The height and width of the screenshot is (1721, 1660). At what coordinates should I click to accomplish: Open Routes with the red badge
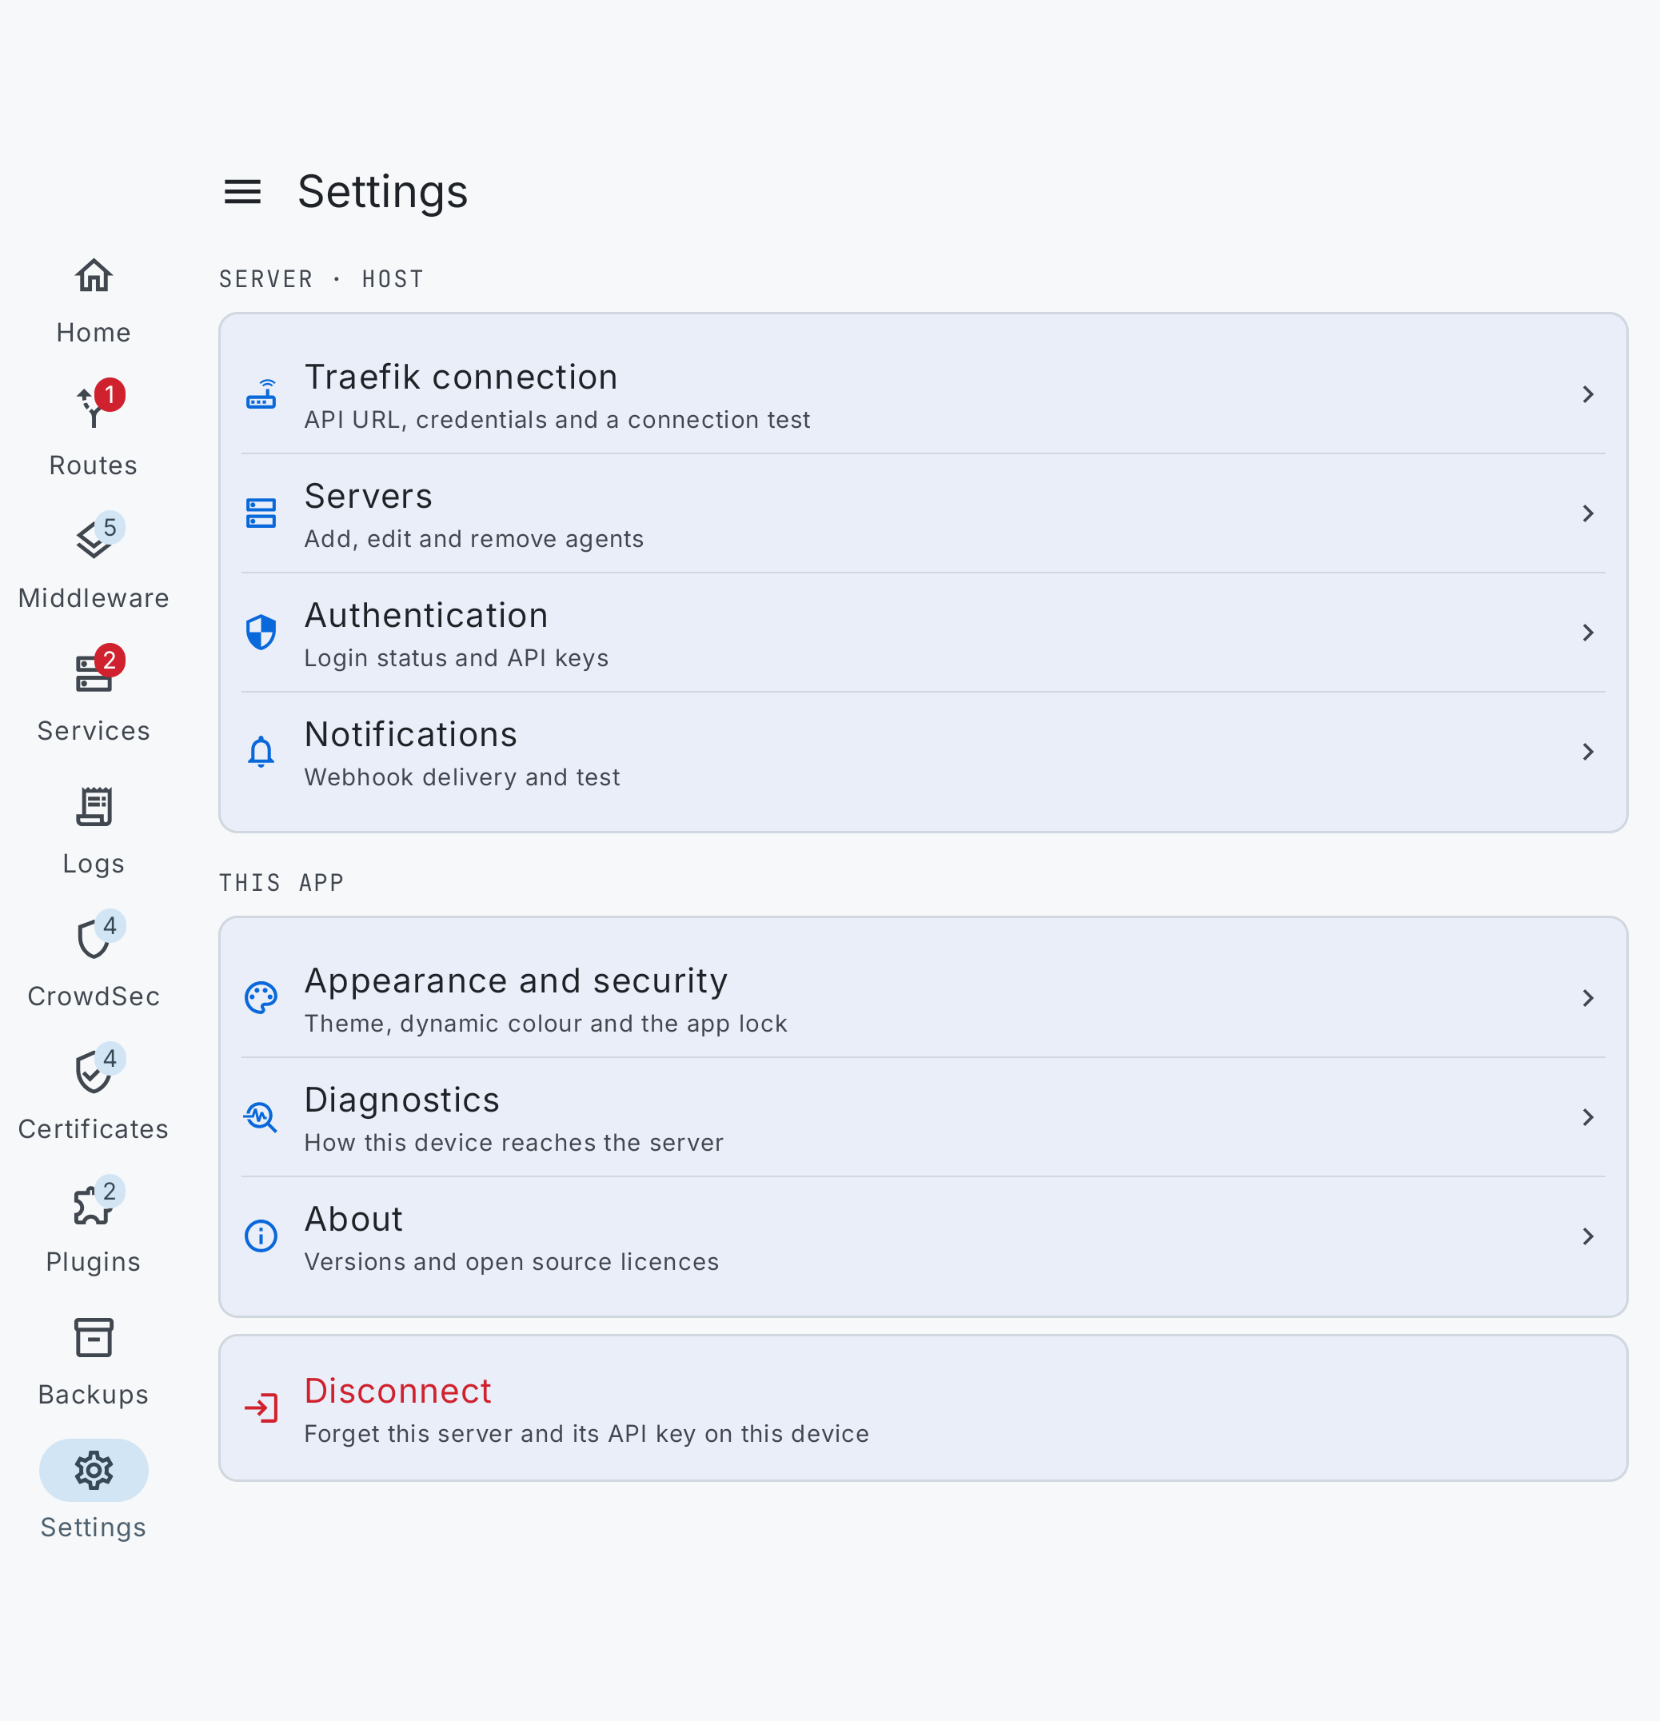tap(93, 430)
